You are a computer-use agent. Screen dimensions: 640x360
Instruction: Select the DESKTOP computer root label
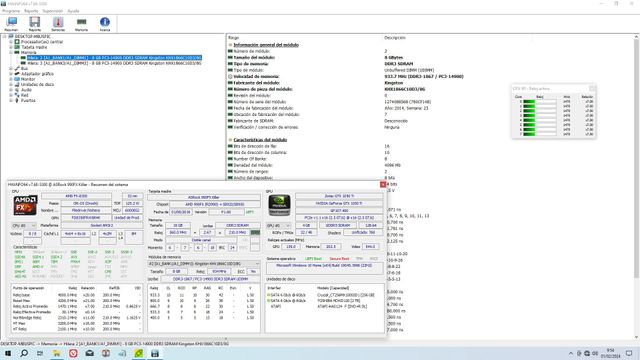click(x=33, y=37)
